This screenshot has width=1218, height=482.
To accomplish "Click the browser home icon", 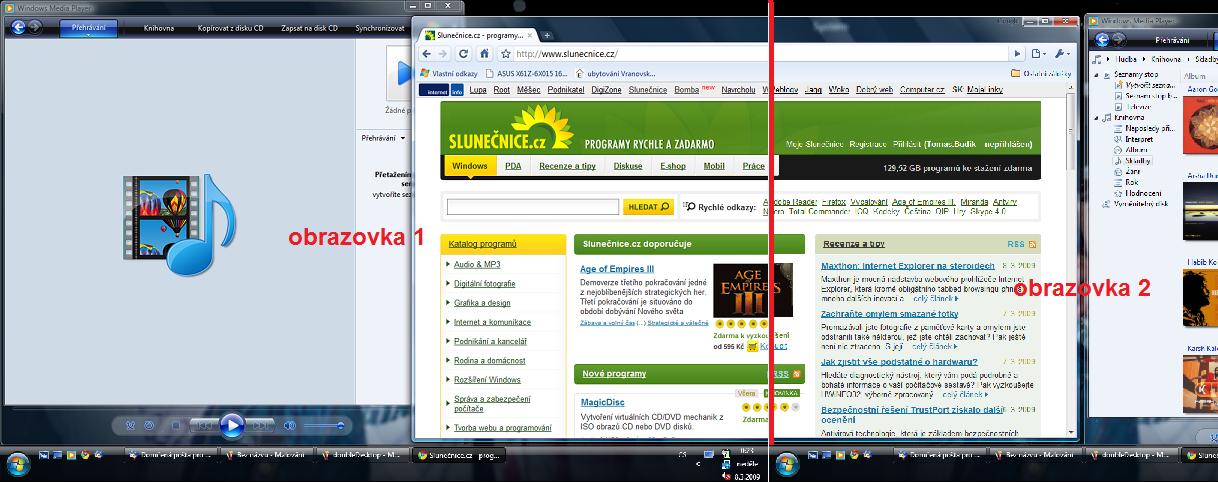I will point(483,54).
